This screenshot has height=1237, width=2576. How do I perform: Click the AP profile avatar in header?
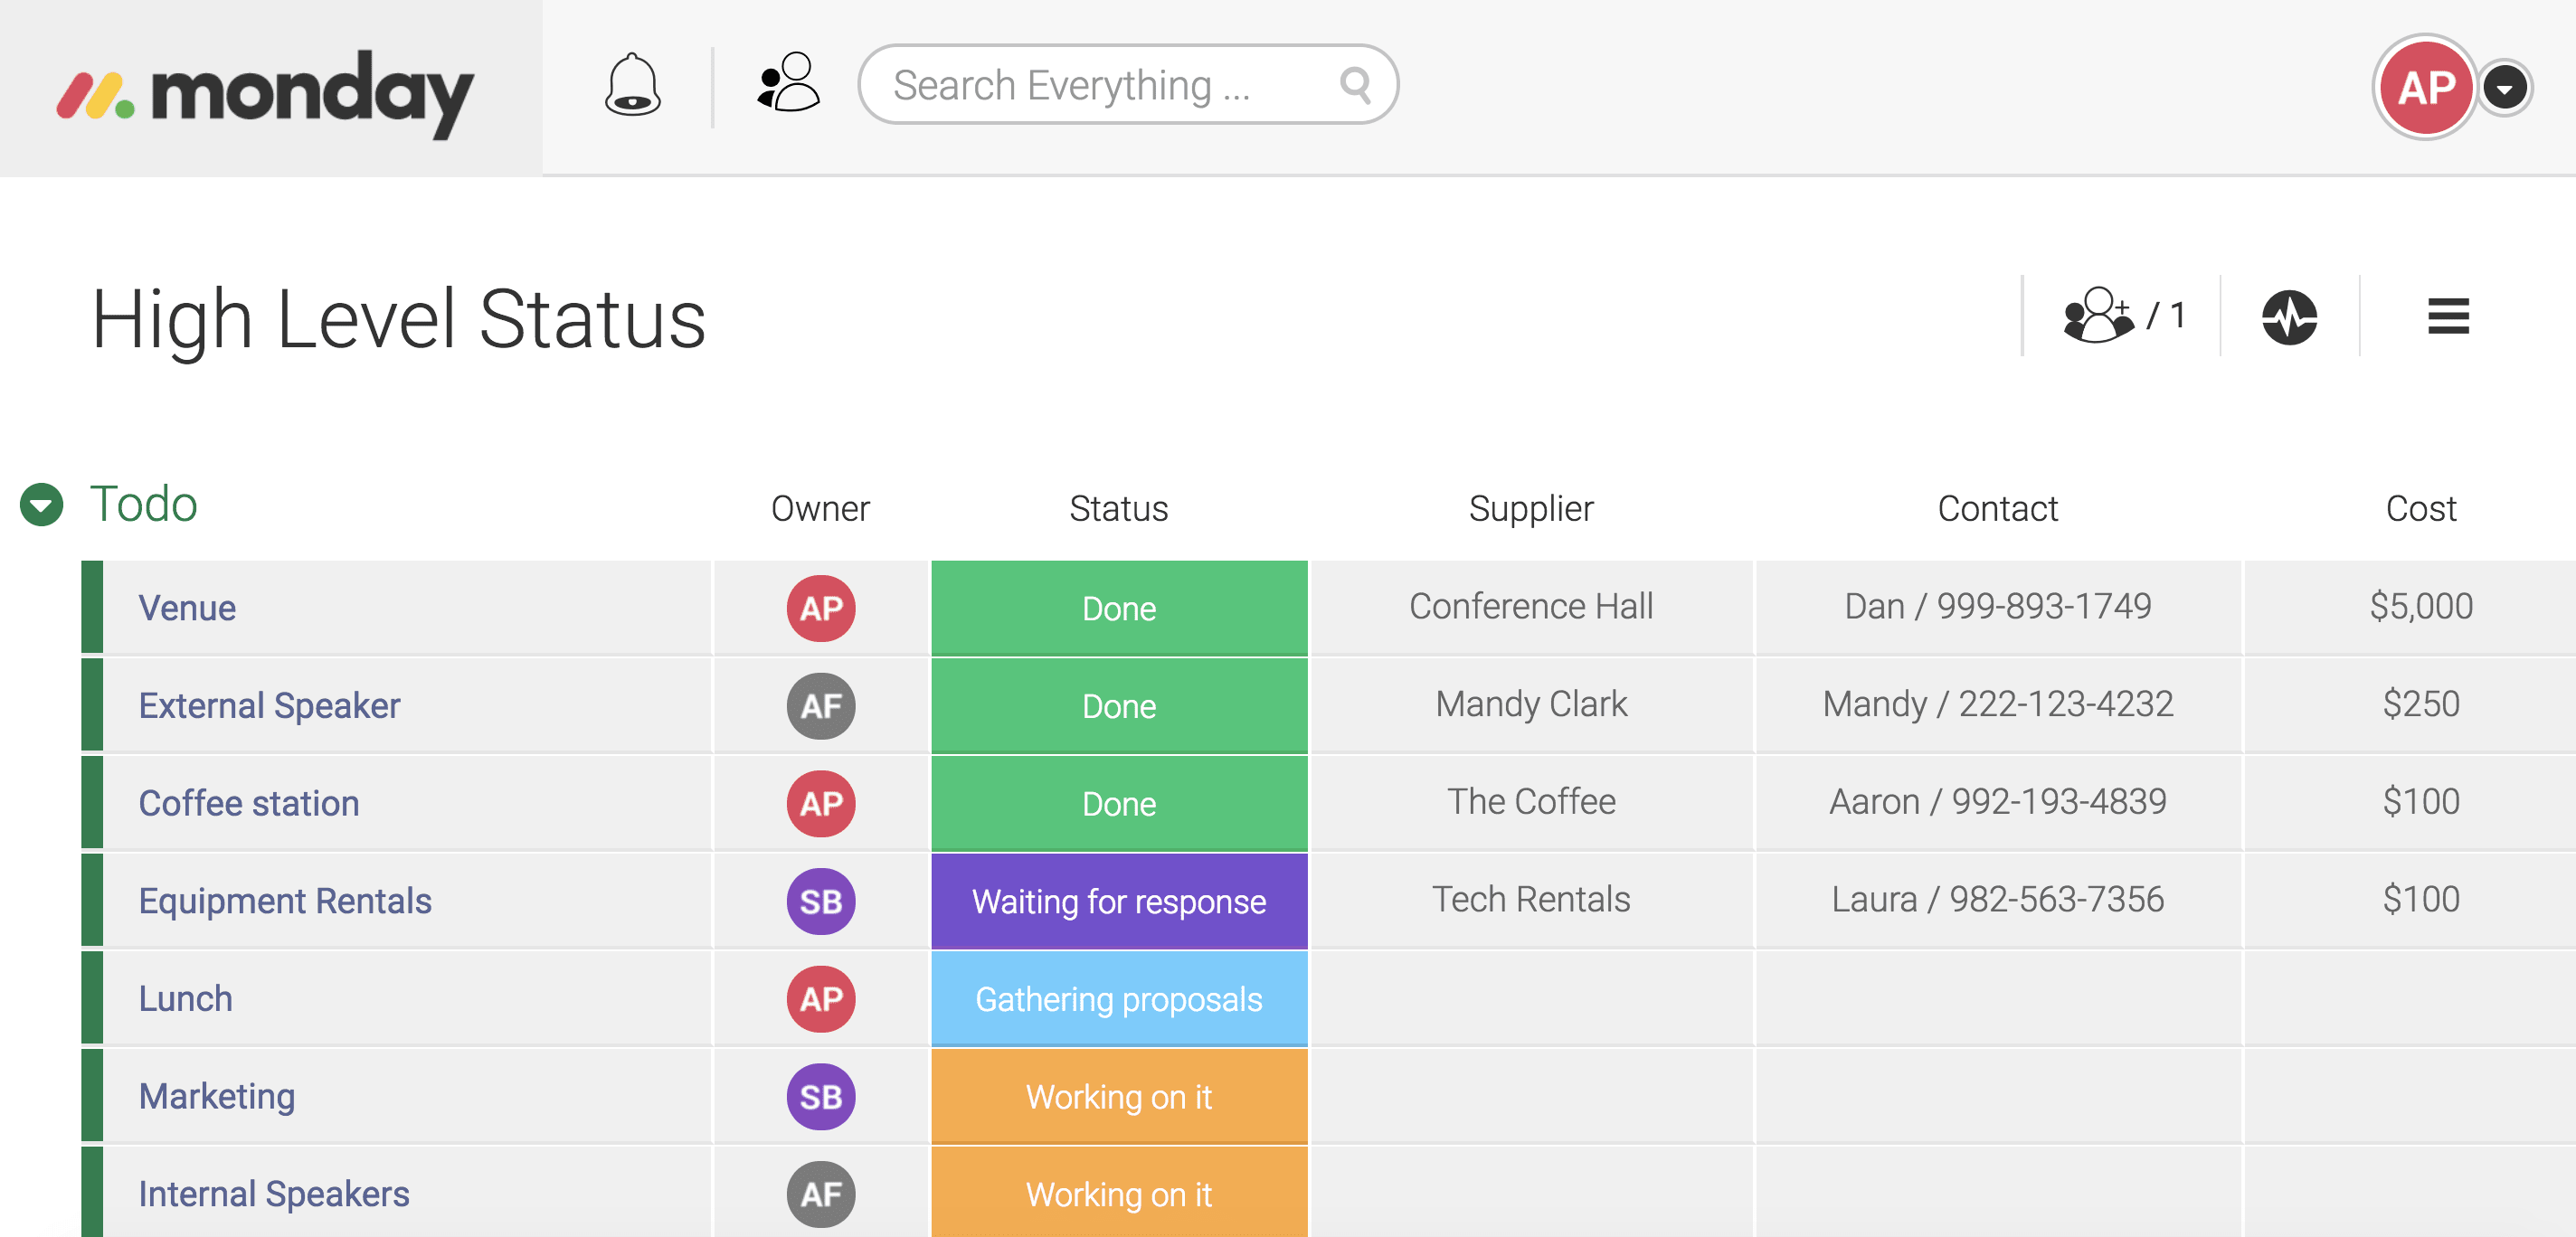click(2425, 88)
